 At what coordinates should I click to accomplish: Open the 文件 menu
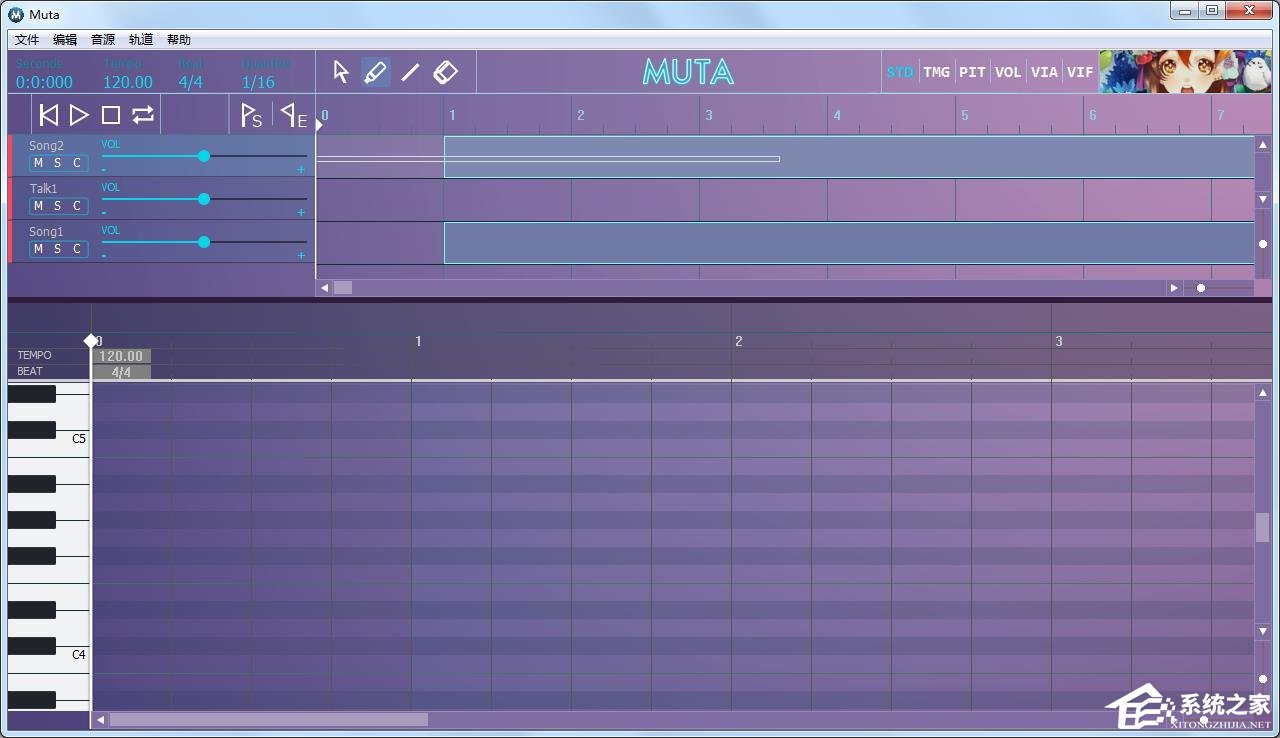click(27, 40)
